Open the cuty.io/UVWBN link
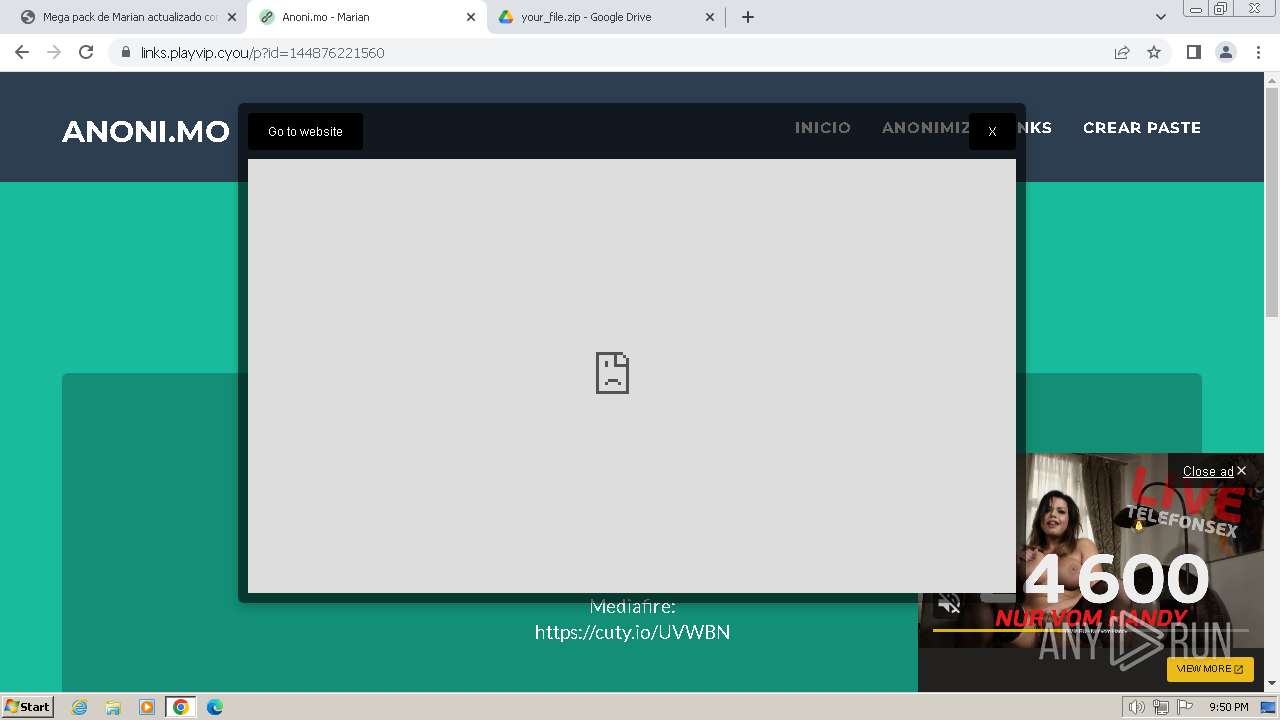1280x720 pixels. tap(632, 632)
